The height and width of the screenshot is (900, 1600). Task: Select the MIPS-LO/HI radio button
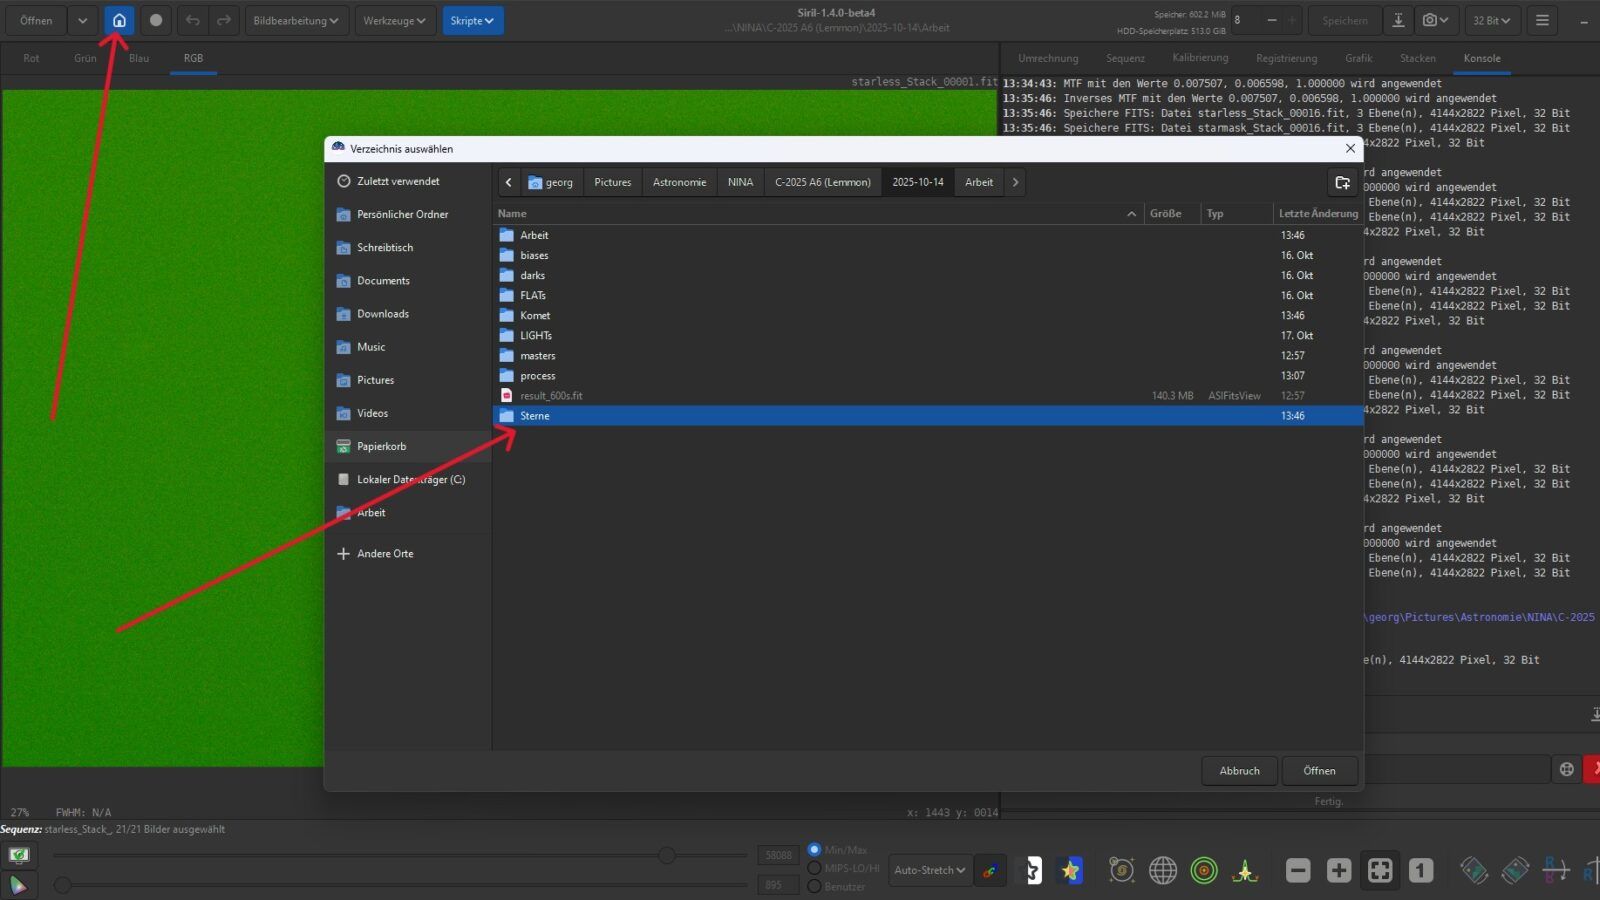(x=814, y=868)
